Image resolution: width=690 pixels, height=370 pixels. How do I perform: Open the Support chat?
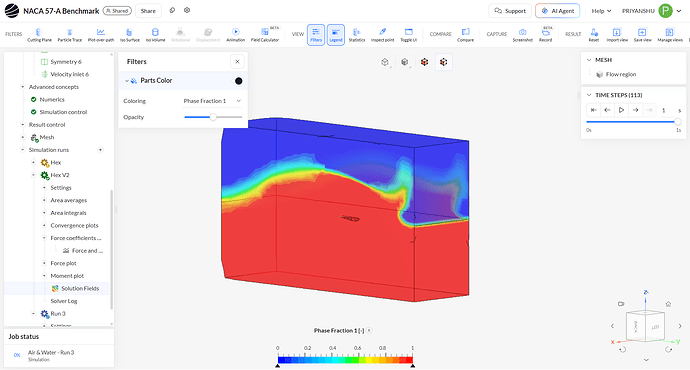point(510,11)
